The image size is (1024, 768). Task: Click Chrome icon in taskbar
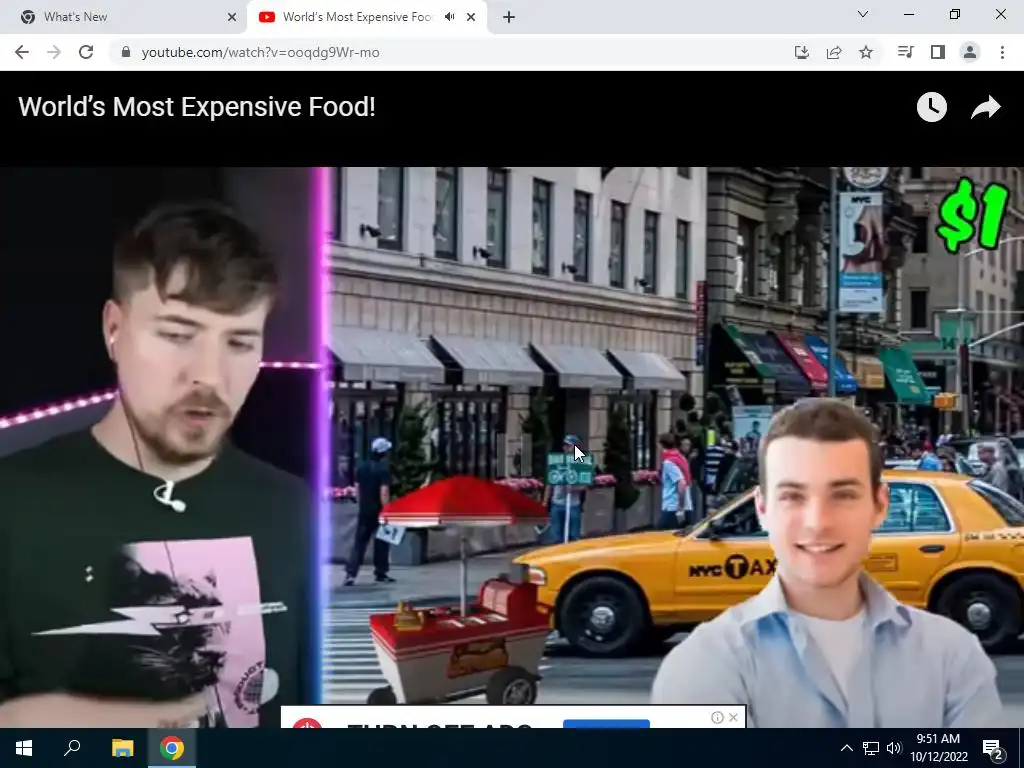171,748
